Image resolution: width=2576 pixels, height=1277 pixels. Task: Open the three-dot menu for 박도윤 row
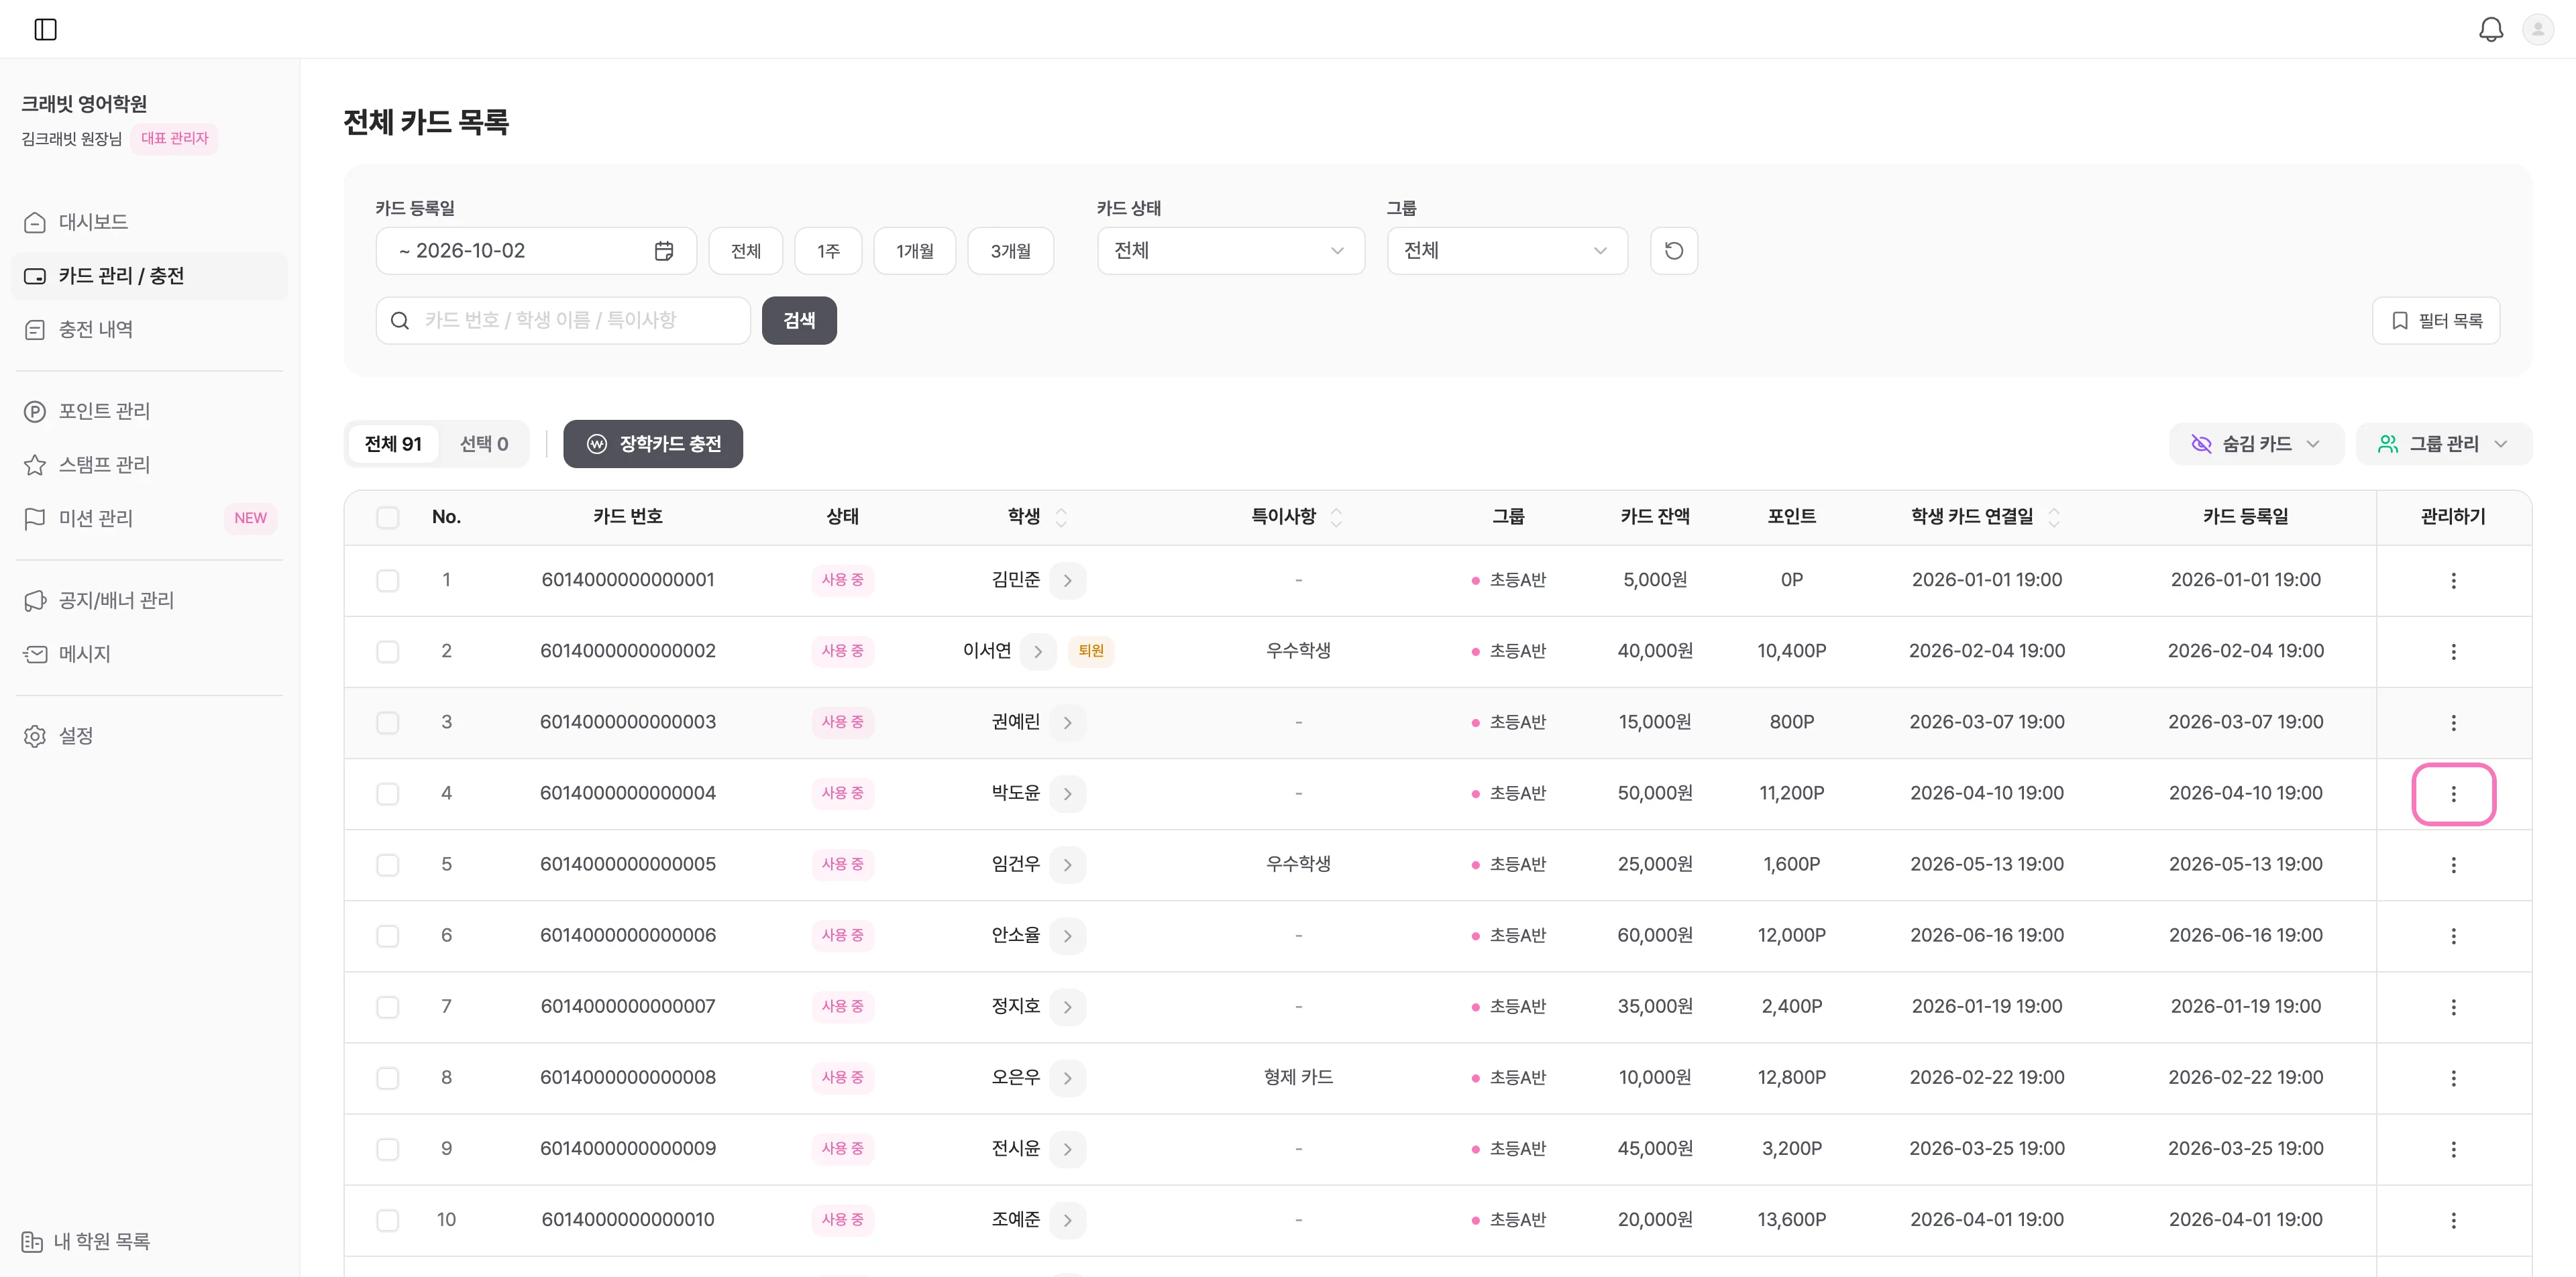[2453, 794]
